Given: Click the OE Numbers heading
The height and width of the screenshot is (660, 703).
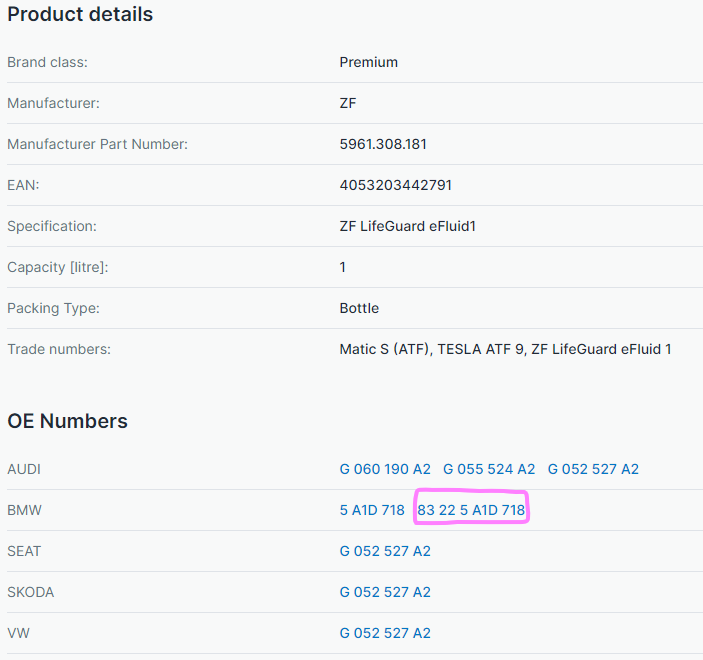Looking at the screenshot, I should pos(68,421).
